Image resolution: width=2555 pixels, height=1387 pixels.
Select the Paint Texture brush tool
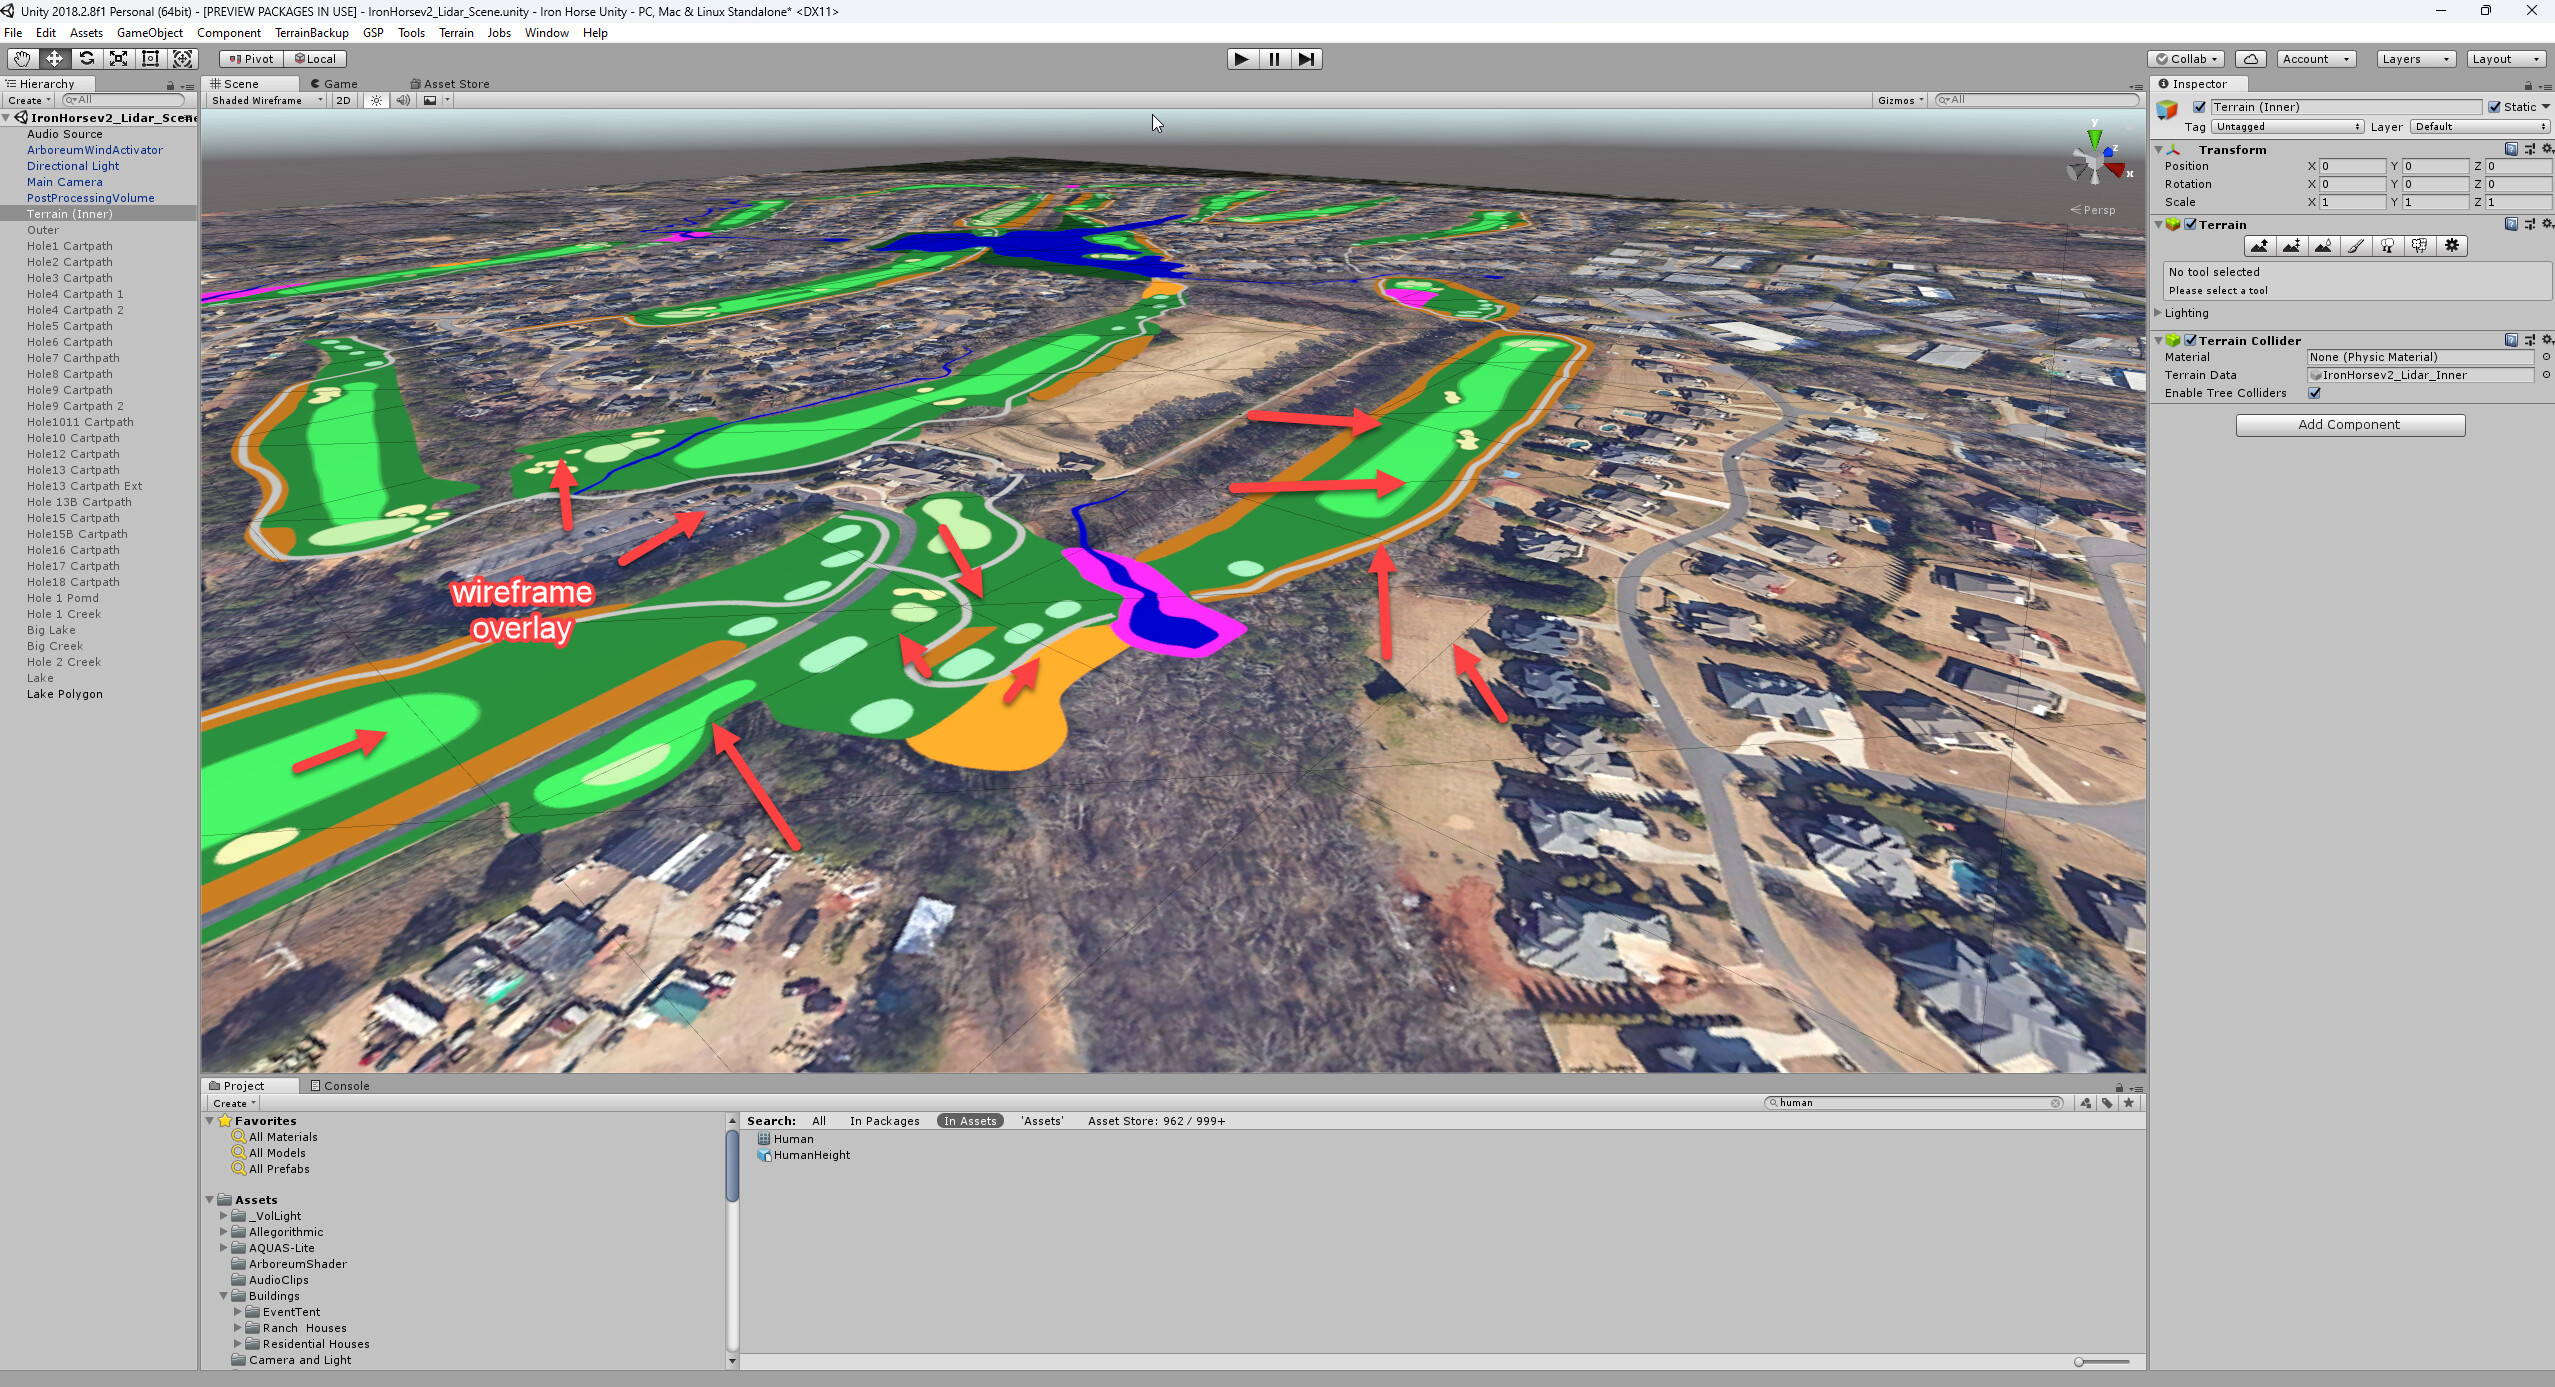pyautogui.click(x=2357, y=246)
